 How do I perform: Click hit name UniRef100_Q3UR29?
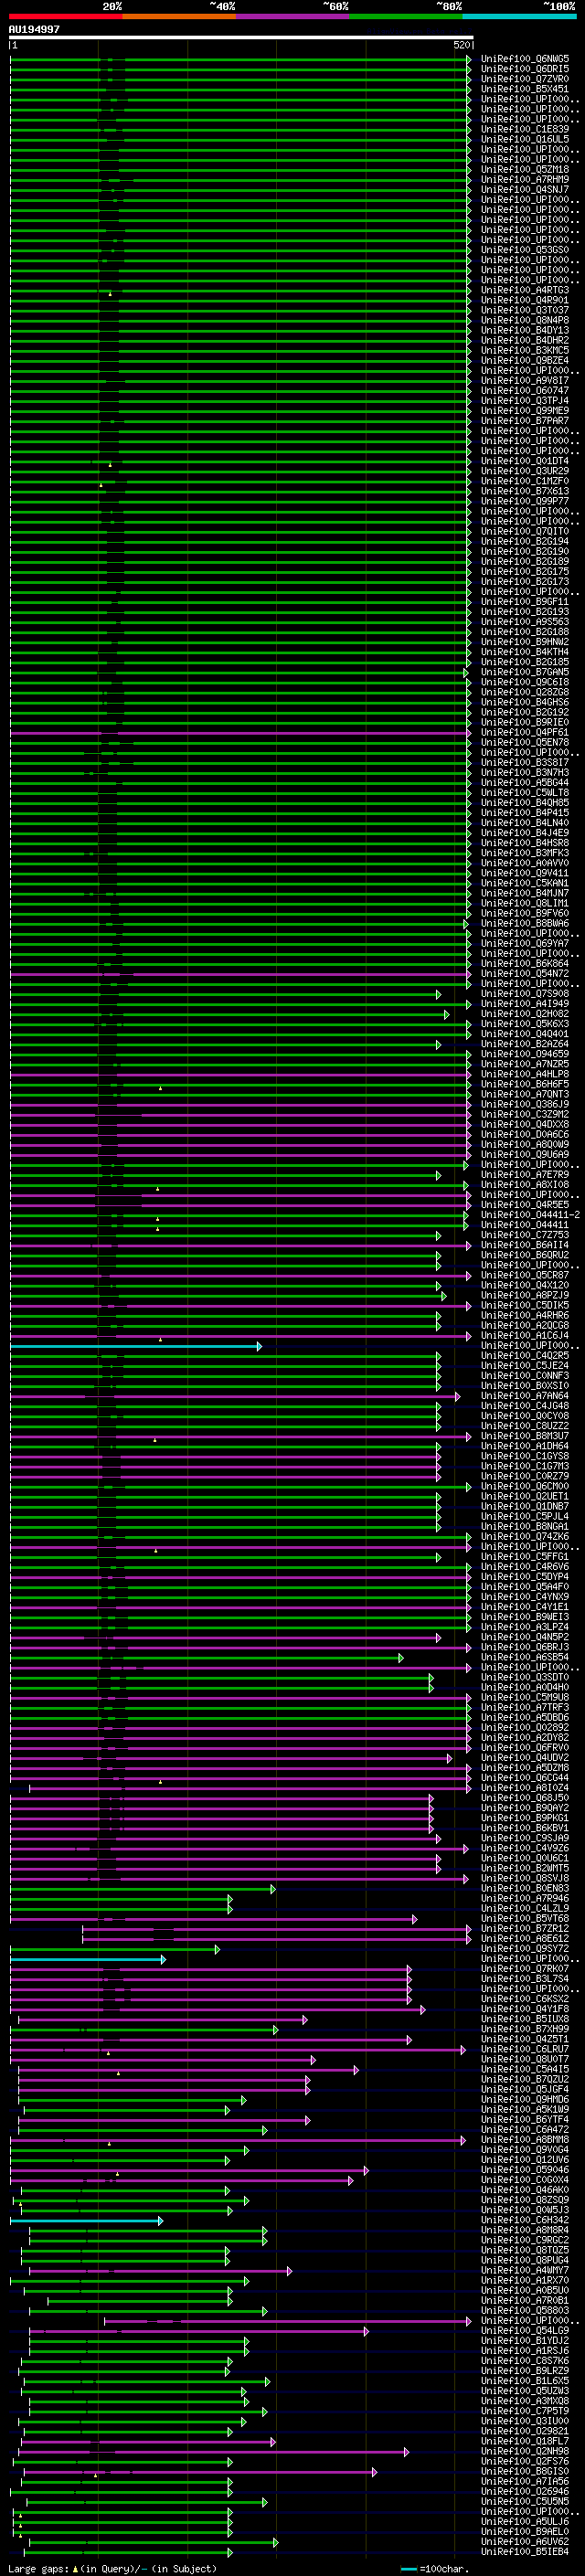point(525,471)
